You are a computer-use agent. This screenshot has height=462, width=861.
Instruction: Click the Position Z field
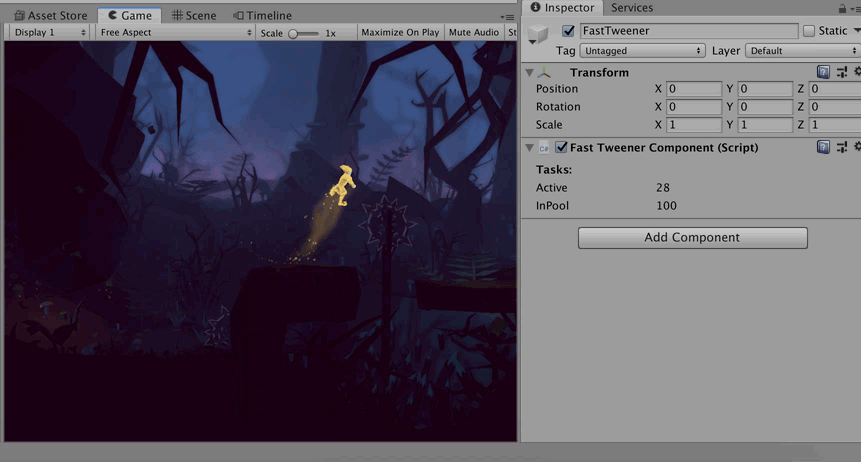[835, 88]
